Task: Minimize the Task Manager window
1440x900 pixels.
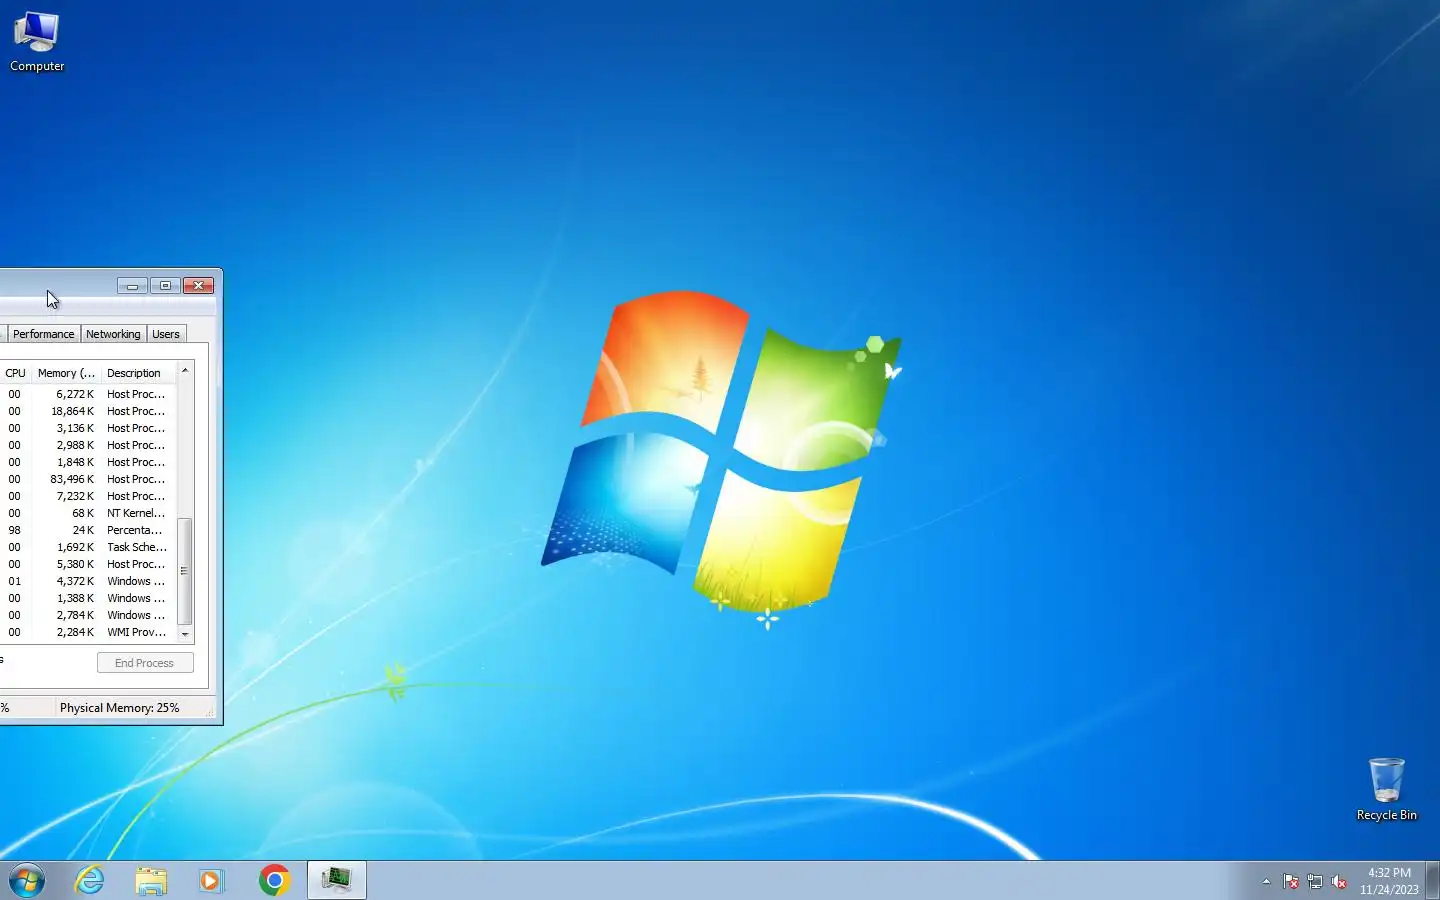Action: (x=132, y=286)
